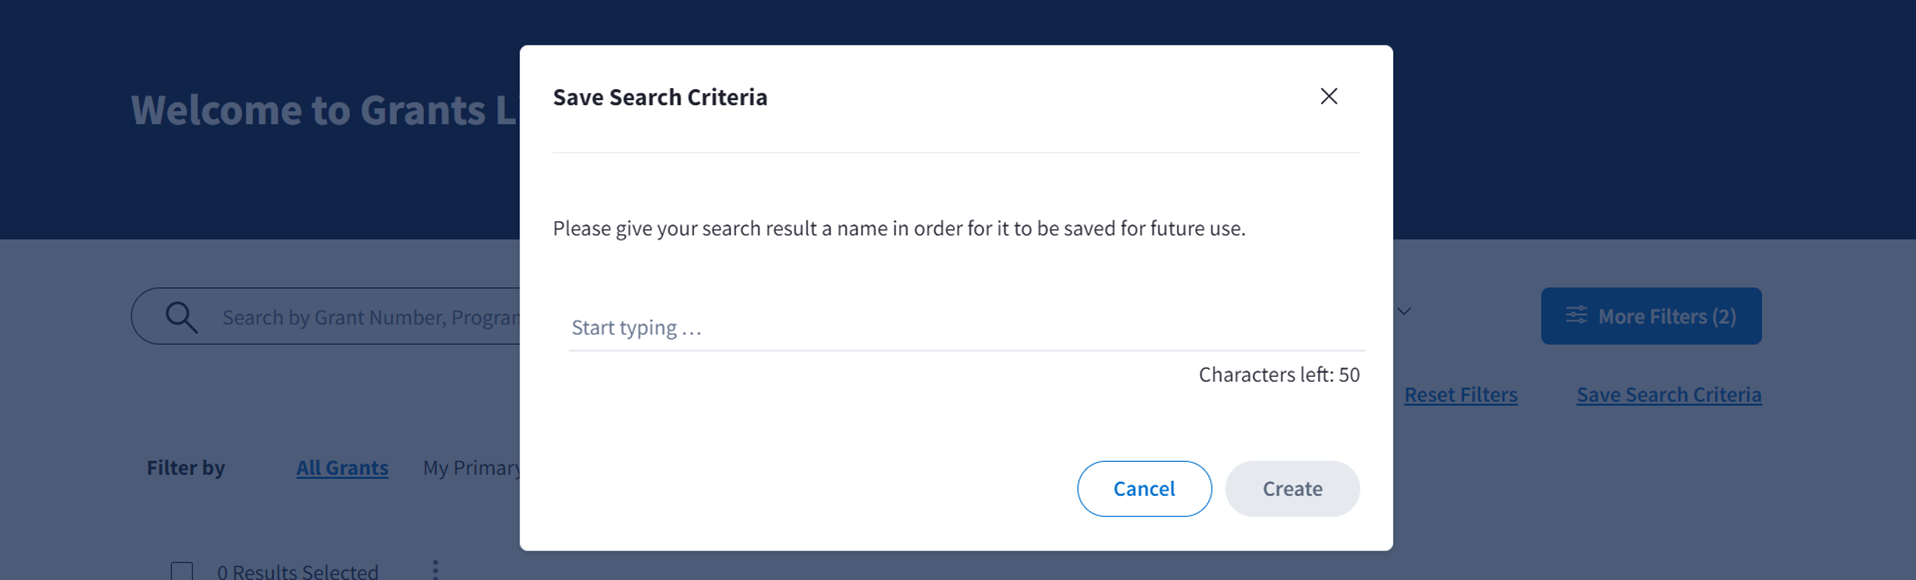Click the Save Search Criteria dialog title
The width and height of the screenshot is (1916, 580).
click(x=660, y=97)
